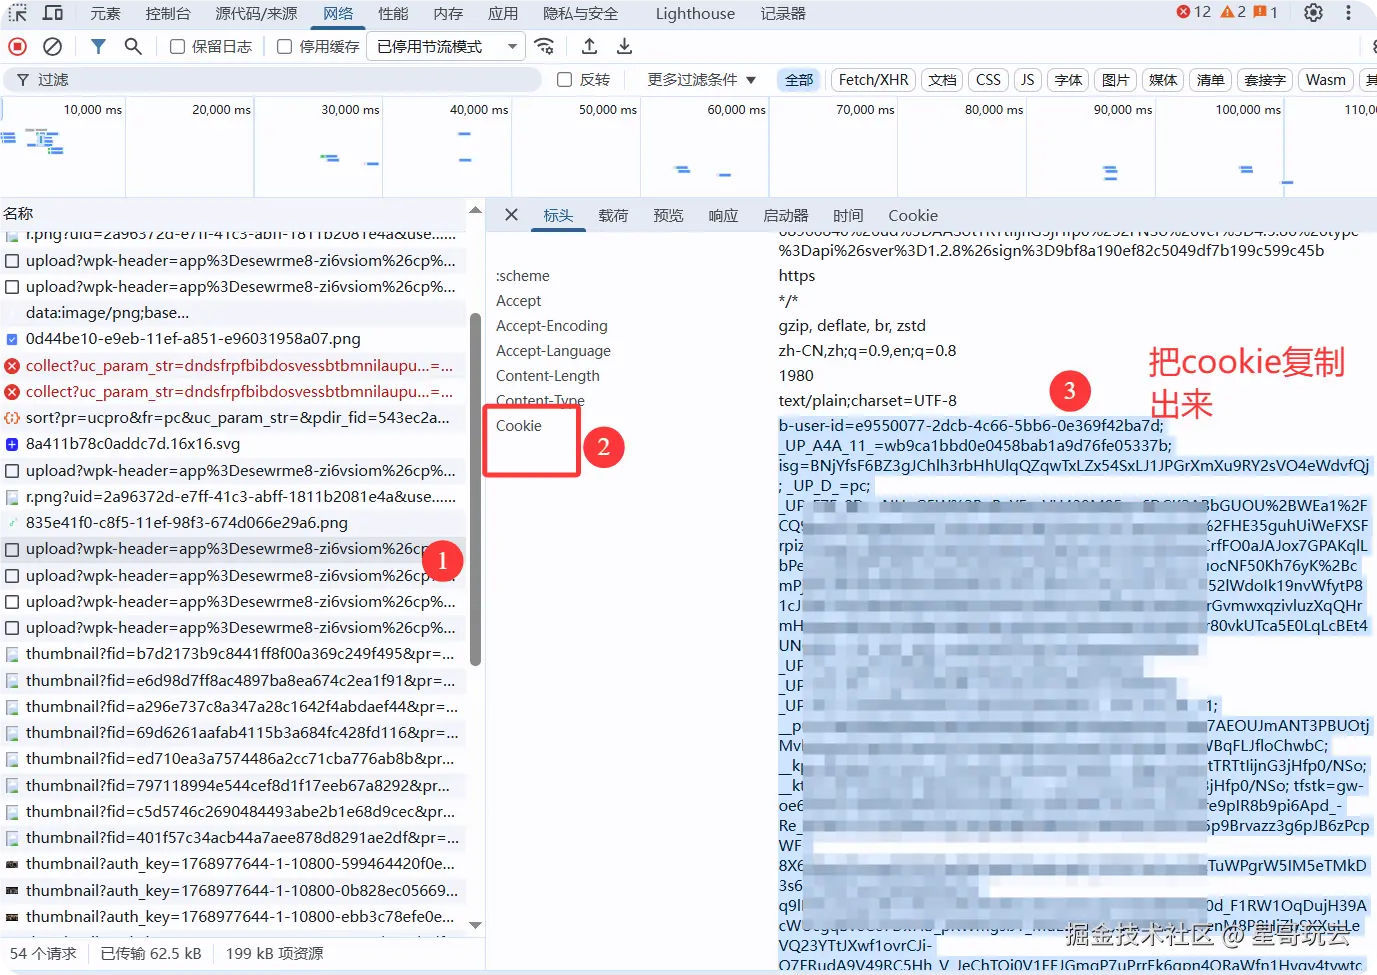
Task: Open the 应用 panel tab
Action: click(x=503, y=13)
